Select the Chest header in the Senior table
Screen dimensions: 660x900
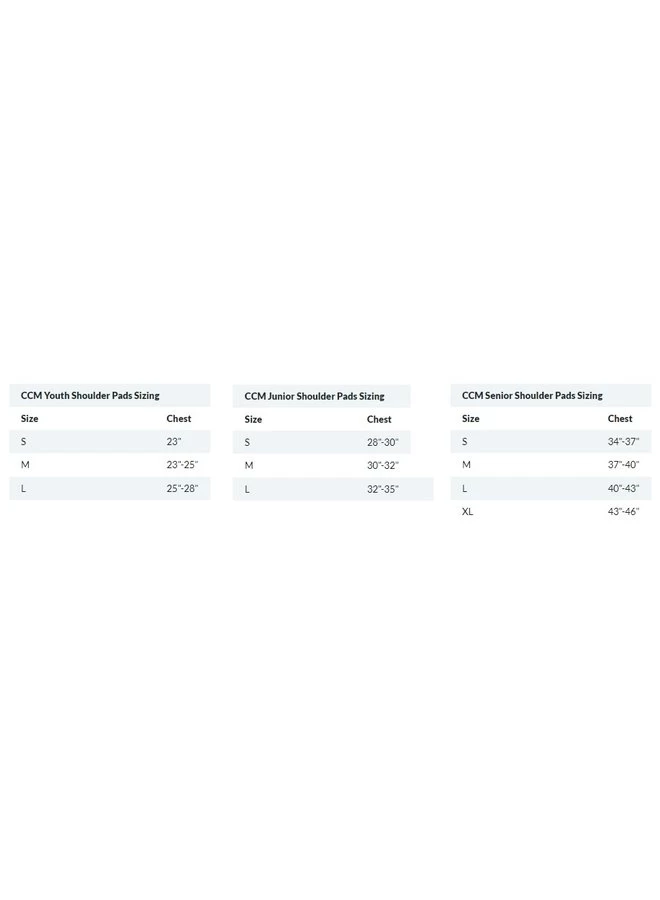tap(620, 419)
